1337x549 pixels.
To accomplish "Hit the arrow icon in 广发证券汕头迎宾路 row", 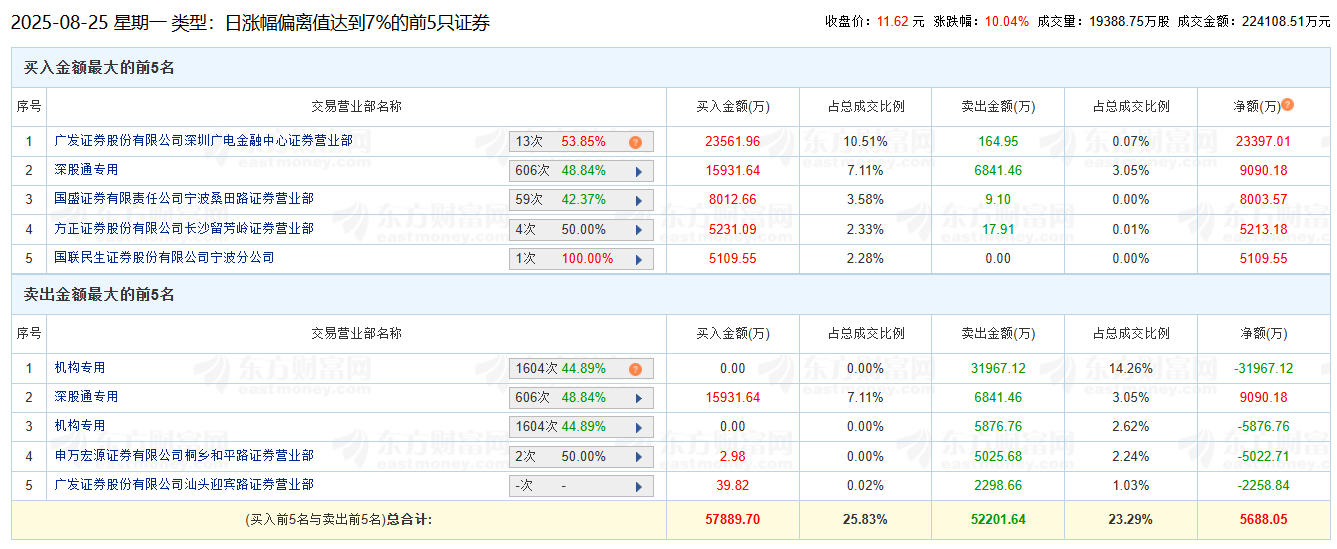I will [639, 486].
